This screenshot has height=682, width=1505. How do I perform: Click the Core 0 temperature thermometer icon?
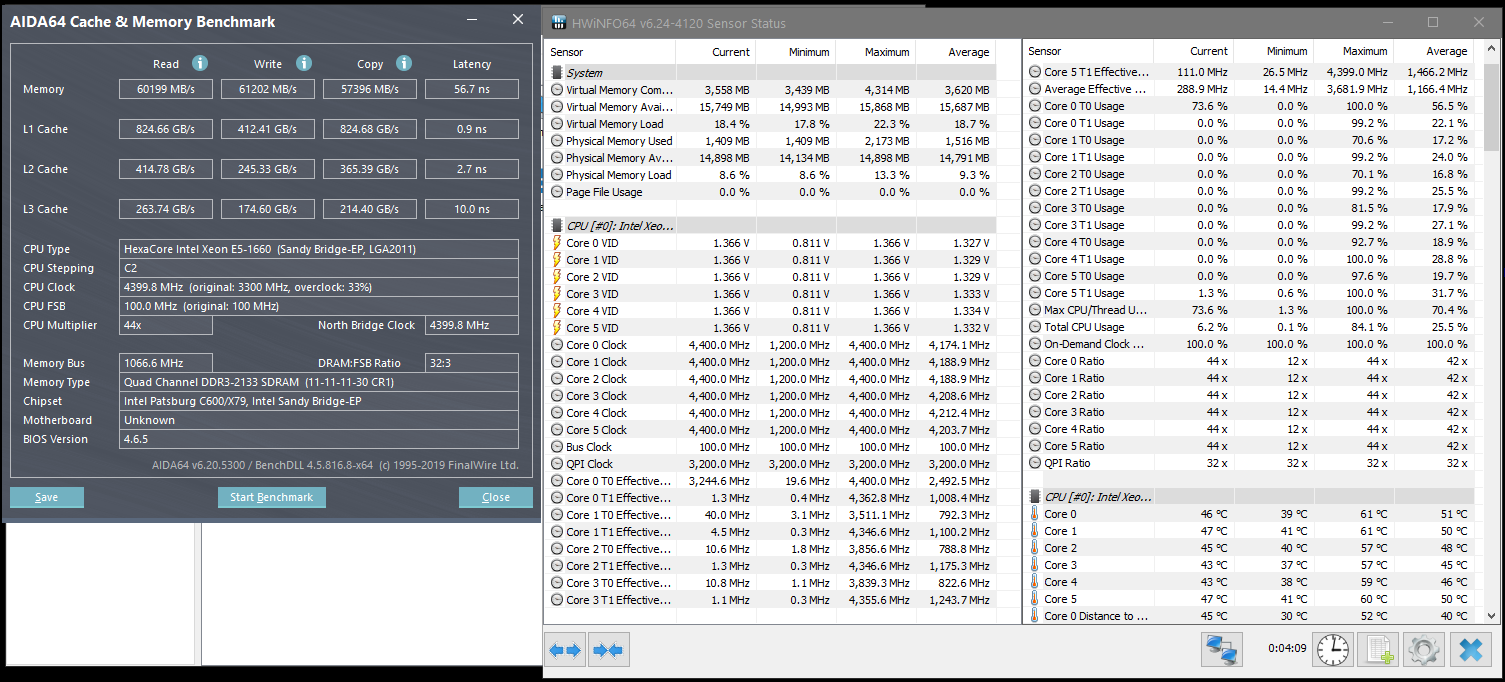click(x=1035, y=514)
